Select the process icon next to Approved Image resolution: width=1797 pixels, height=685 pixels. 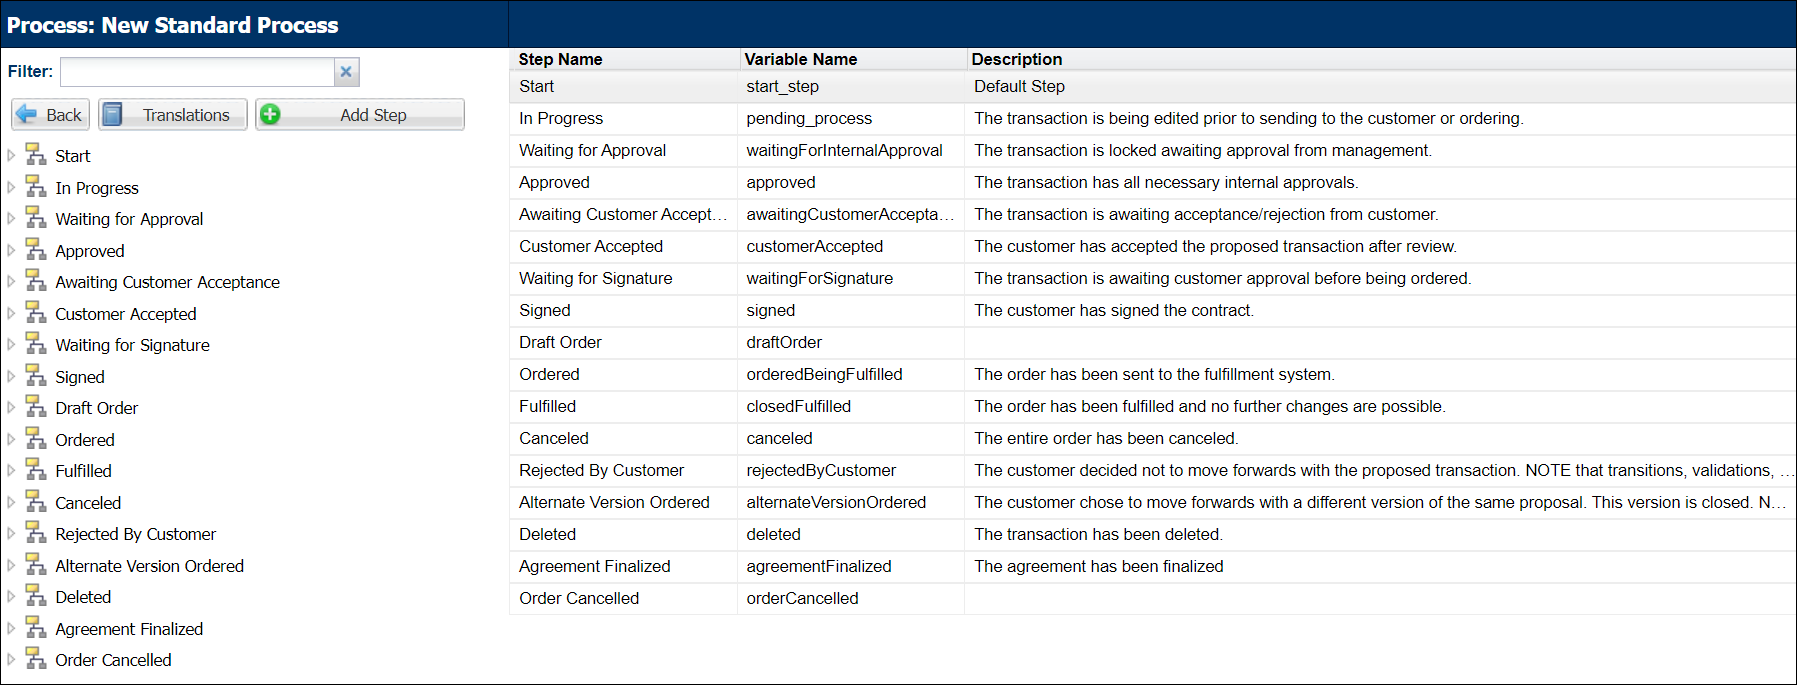click(36, 250)
